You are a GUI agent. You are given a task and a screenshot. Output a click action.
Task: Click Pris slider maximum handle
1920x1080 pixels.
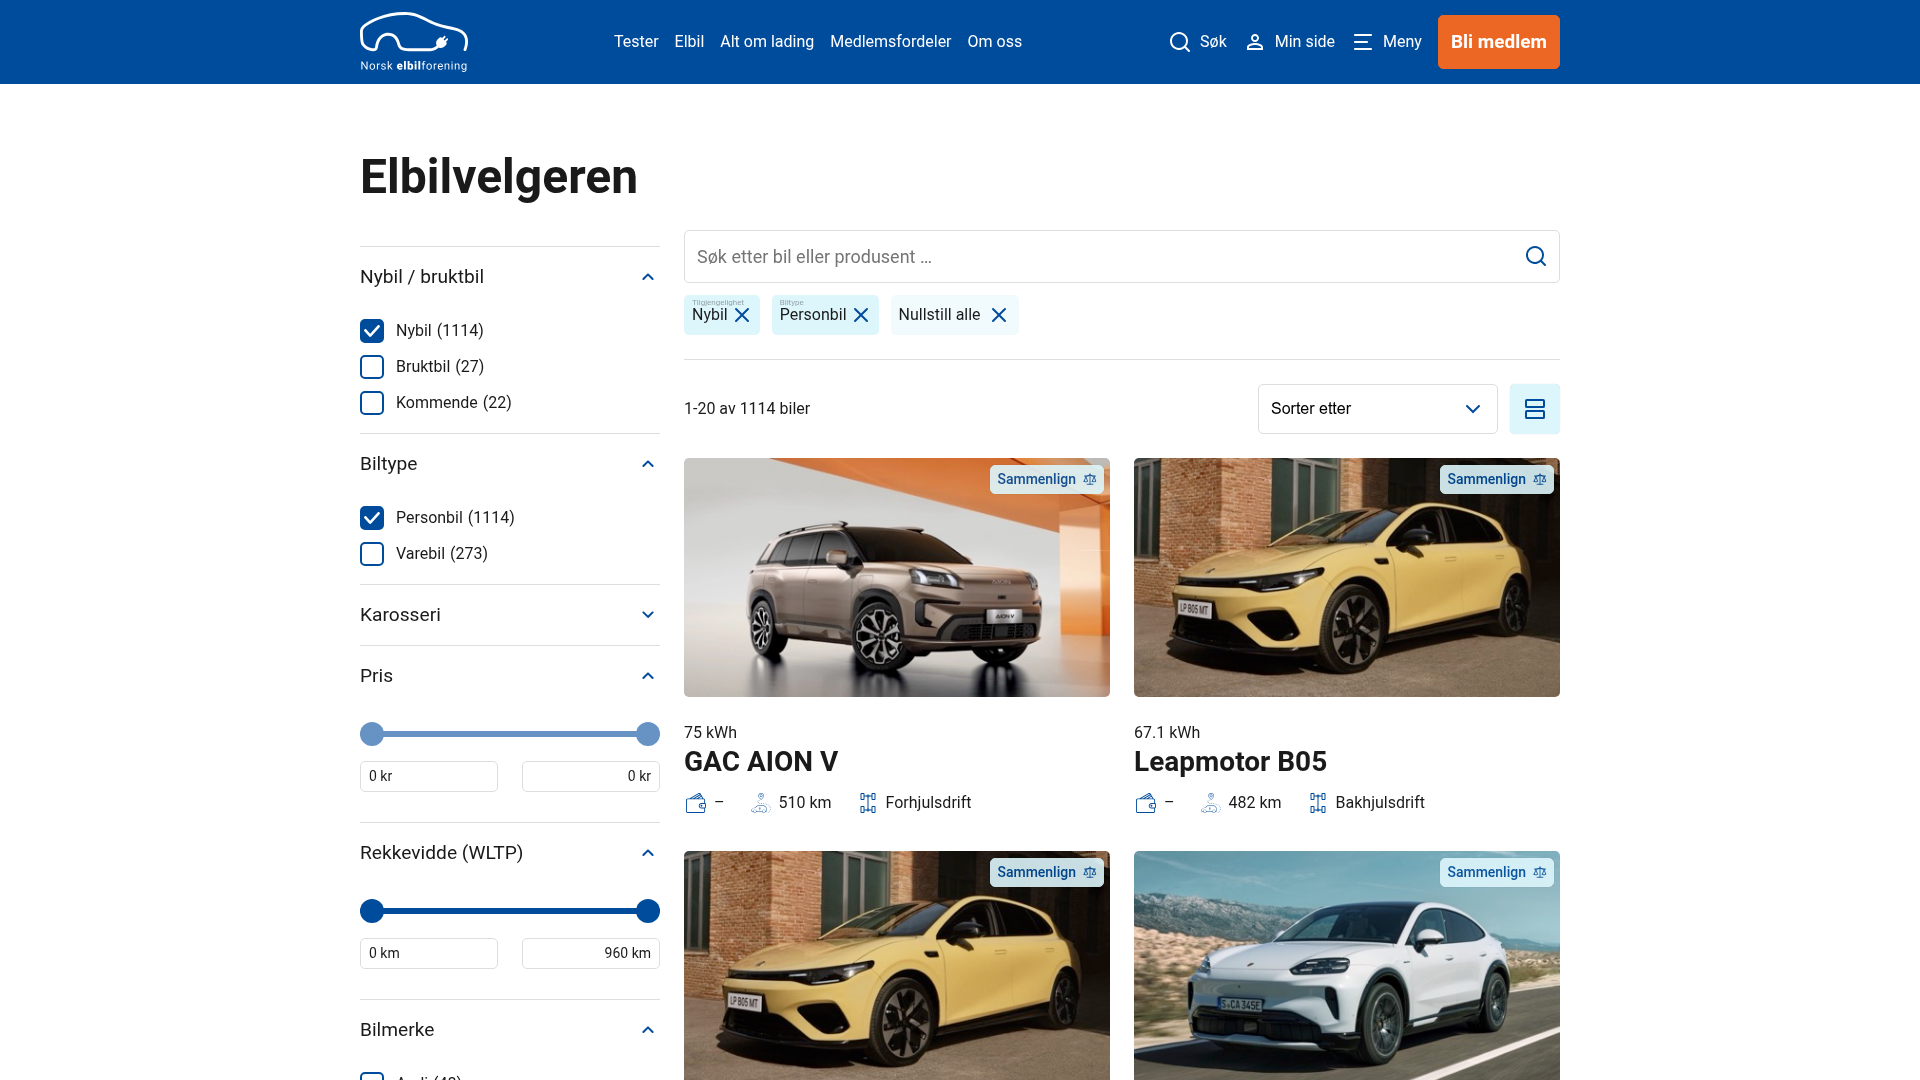coord(648,734)
